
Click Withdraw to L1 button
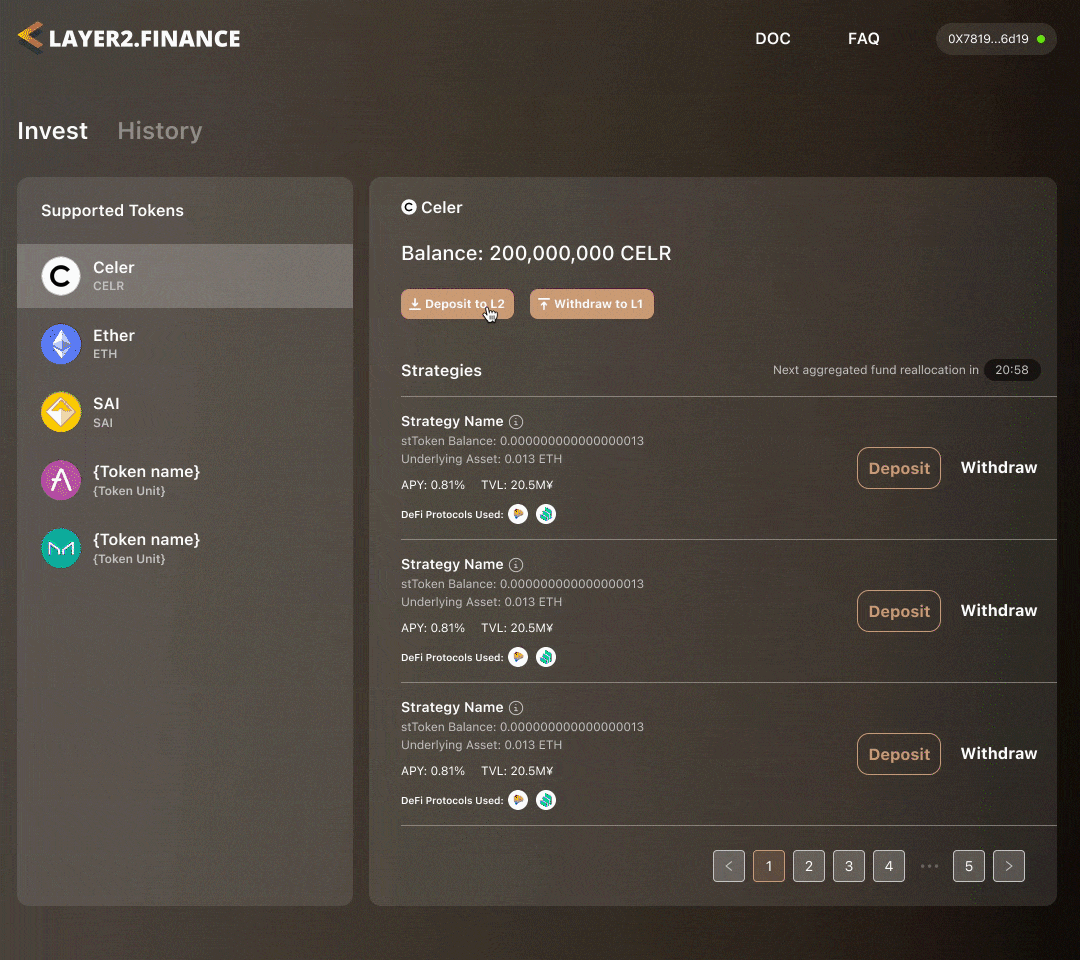click(592, 304)
